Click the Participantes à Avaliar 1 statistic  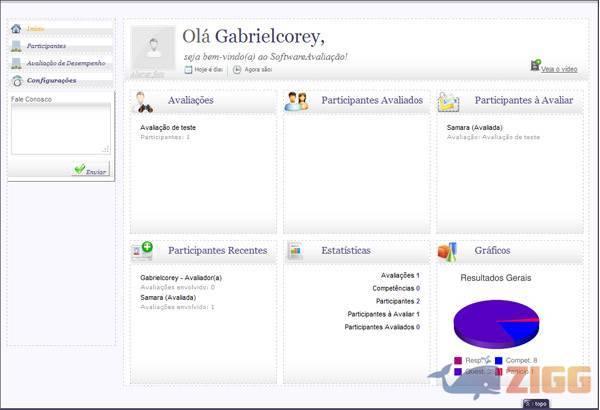(x=383, y=314)
